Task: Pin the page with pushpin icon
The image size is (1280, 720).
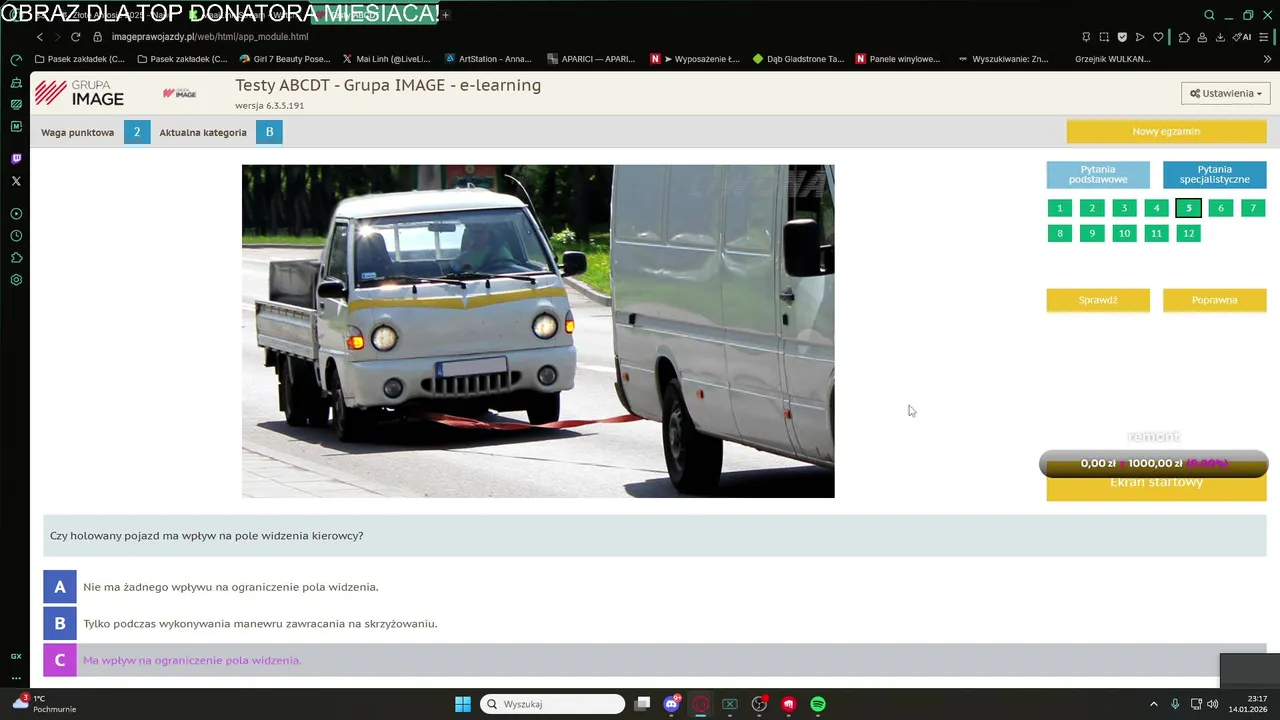Action: [x=1086, y=37]
